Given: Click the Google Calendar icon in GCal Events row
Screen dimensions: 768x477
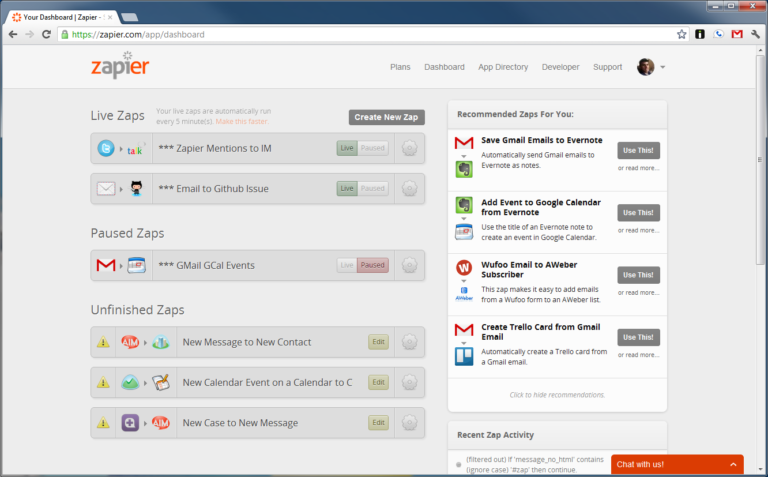Looking at the screenshot, I should coord(137,265).
